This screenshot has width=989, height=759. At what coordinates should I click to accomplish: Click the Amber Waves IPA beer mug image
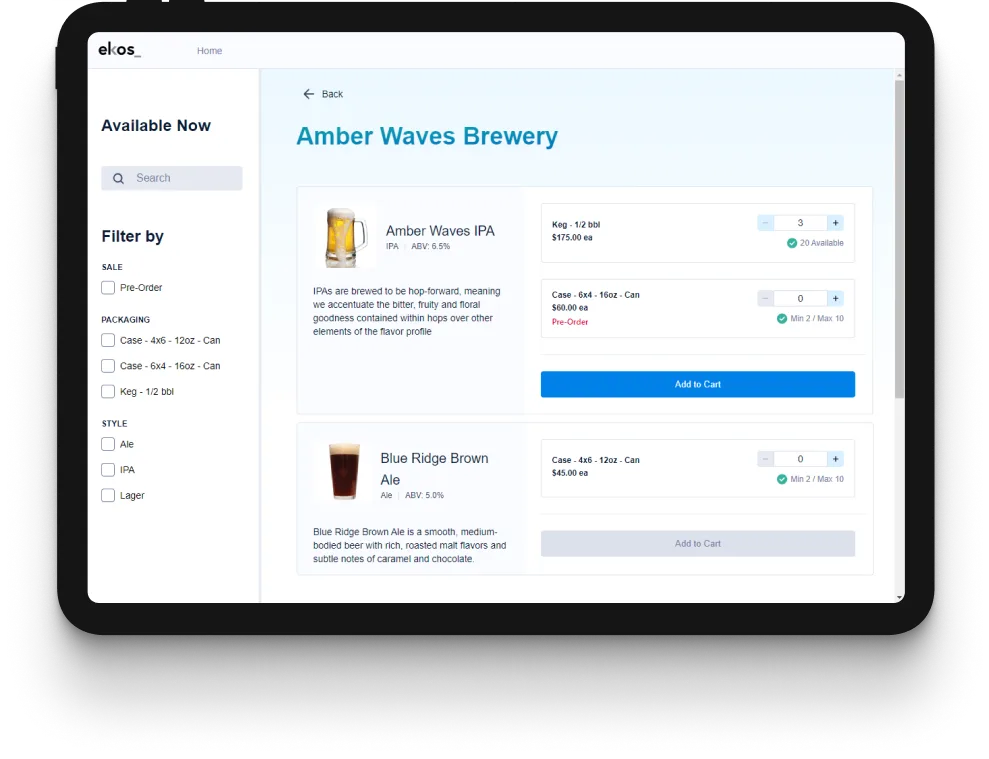click(346, 237)
